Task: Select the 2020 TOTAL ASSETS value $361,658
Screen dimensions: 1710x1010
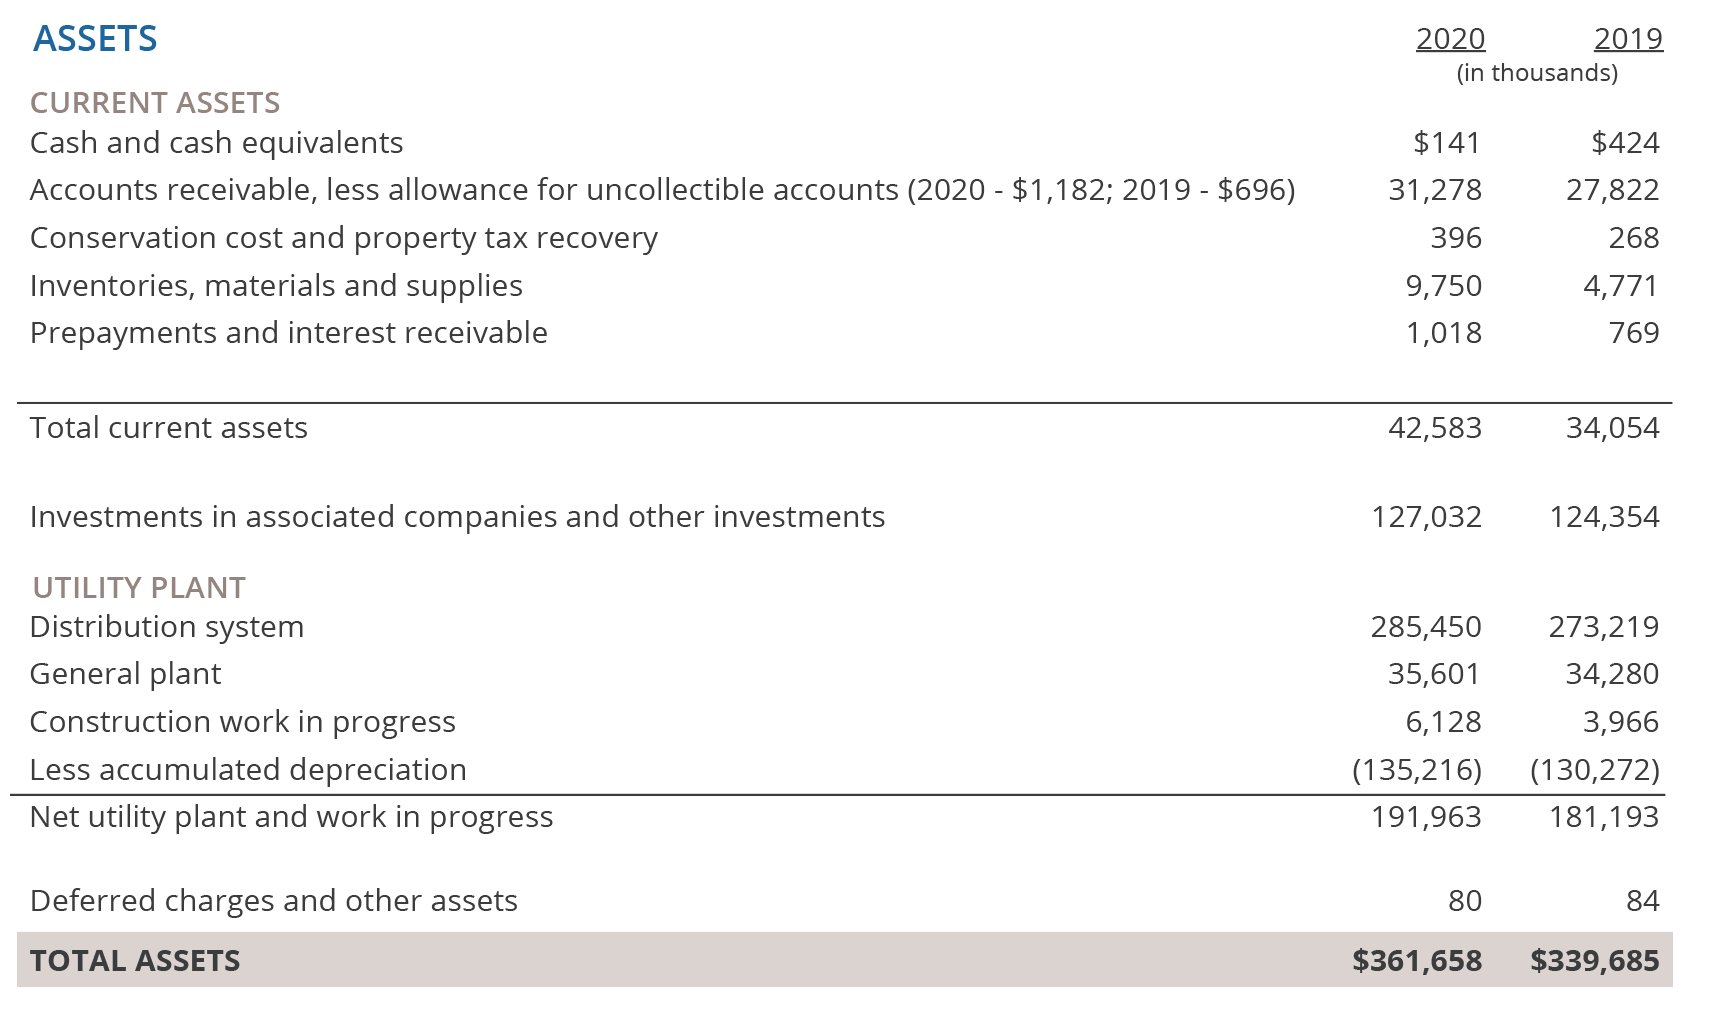Action: click(x=1417, y=961)
